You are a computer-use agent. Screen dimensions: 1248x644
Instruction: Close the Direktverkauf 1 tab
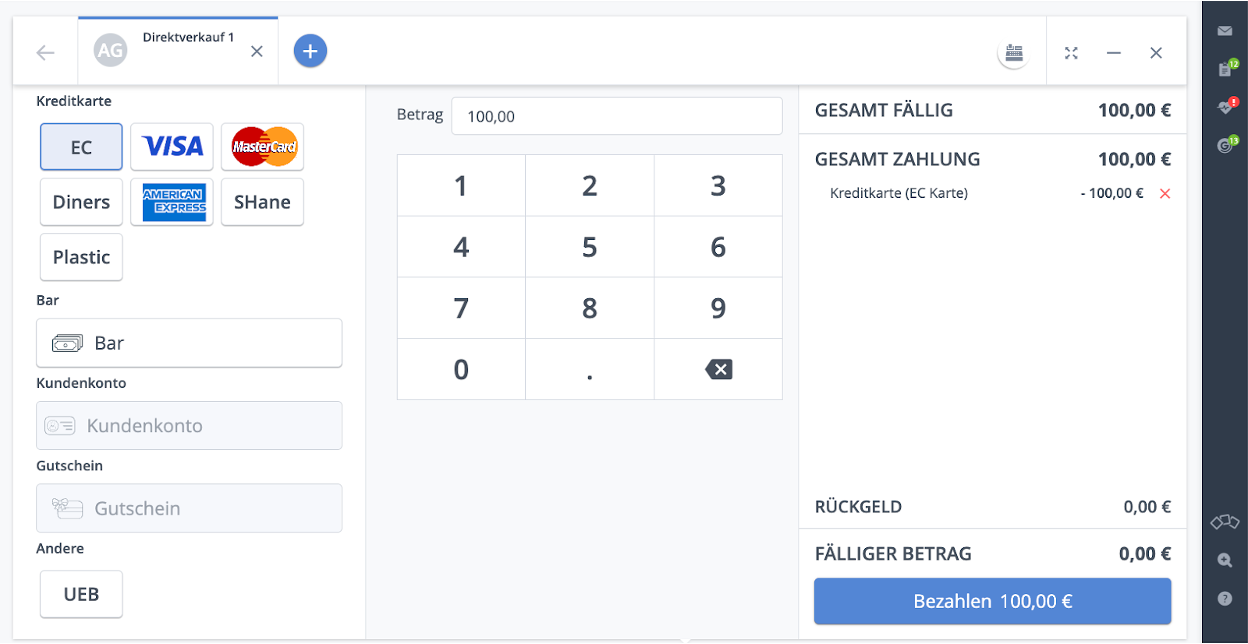tap(257, 51)
